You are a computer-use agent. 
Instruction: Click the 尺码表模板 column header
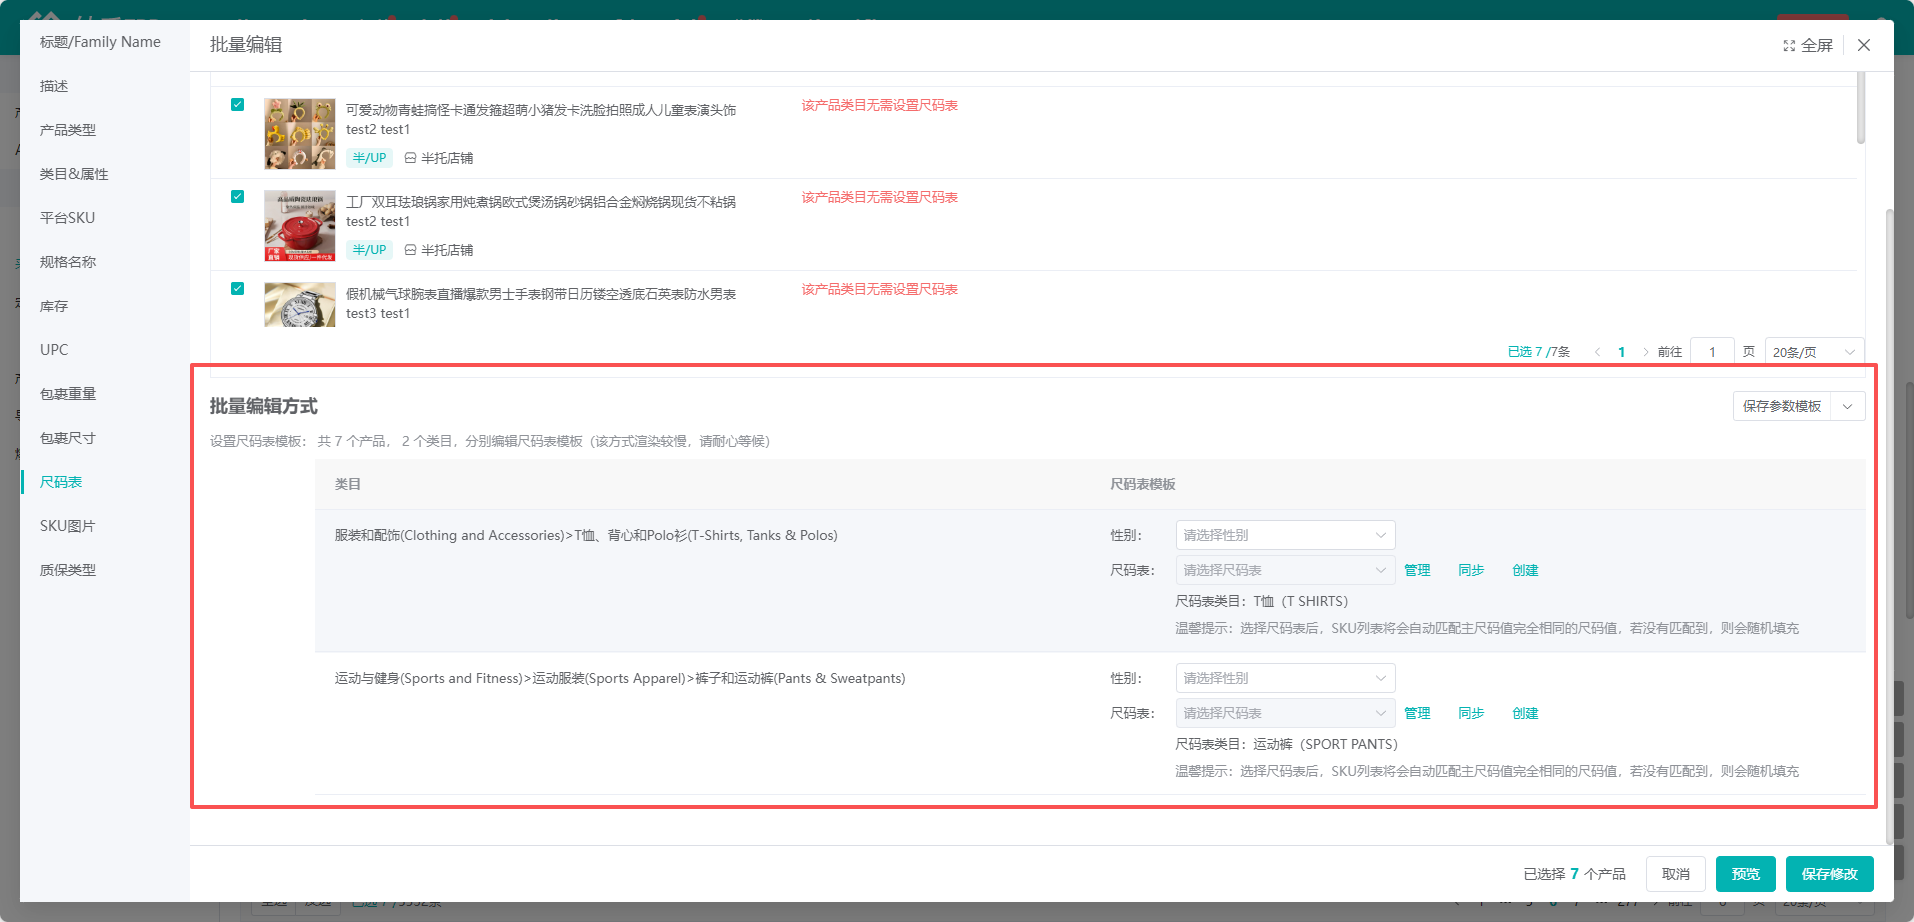click(x=1143, y=484)
